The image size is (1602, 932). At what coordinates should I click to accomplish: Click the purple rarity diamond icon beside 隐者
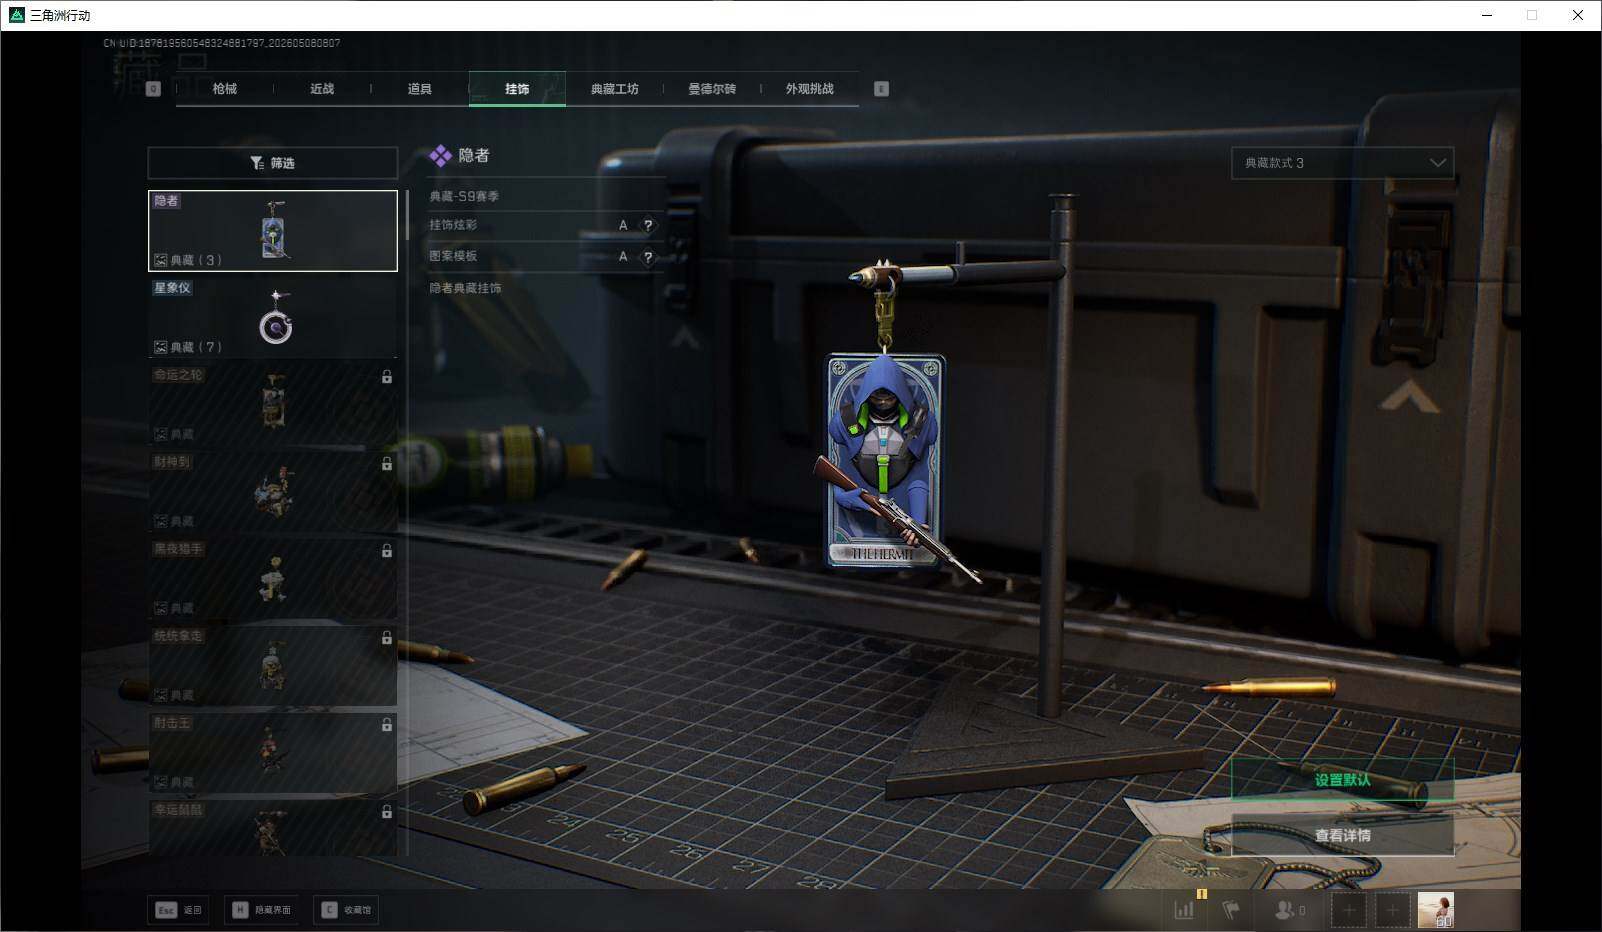click(440, 156)
